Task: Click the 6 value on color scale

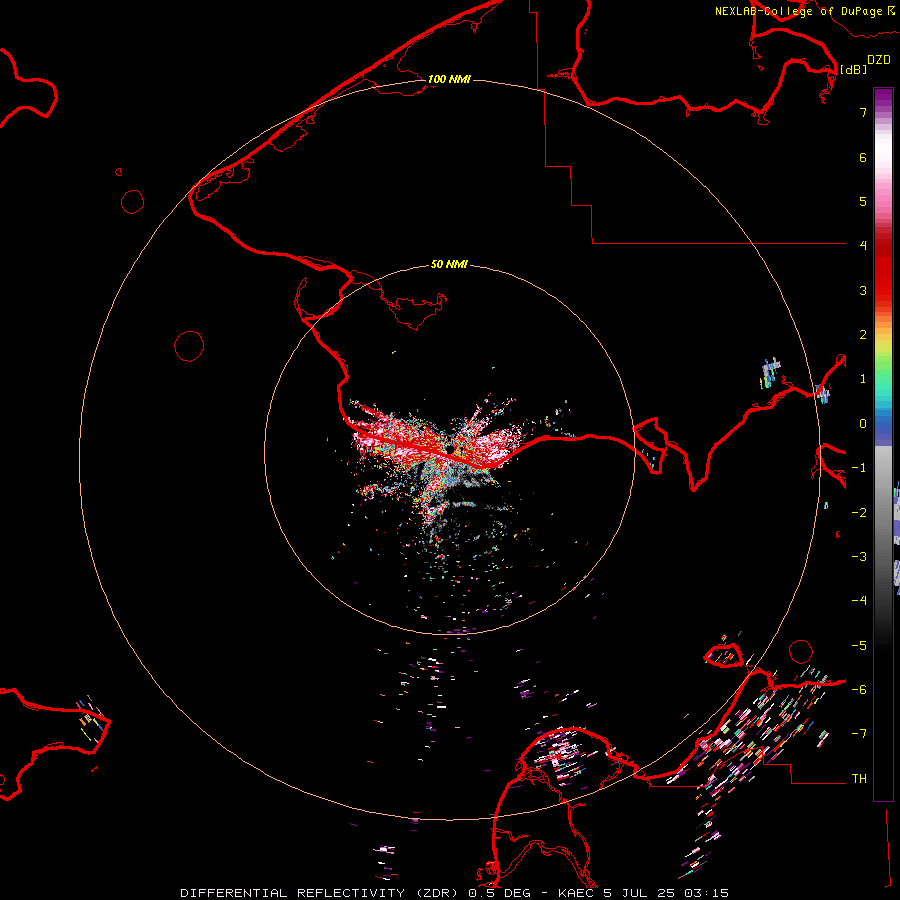Action: (x=863, y=157)
